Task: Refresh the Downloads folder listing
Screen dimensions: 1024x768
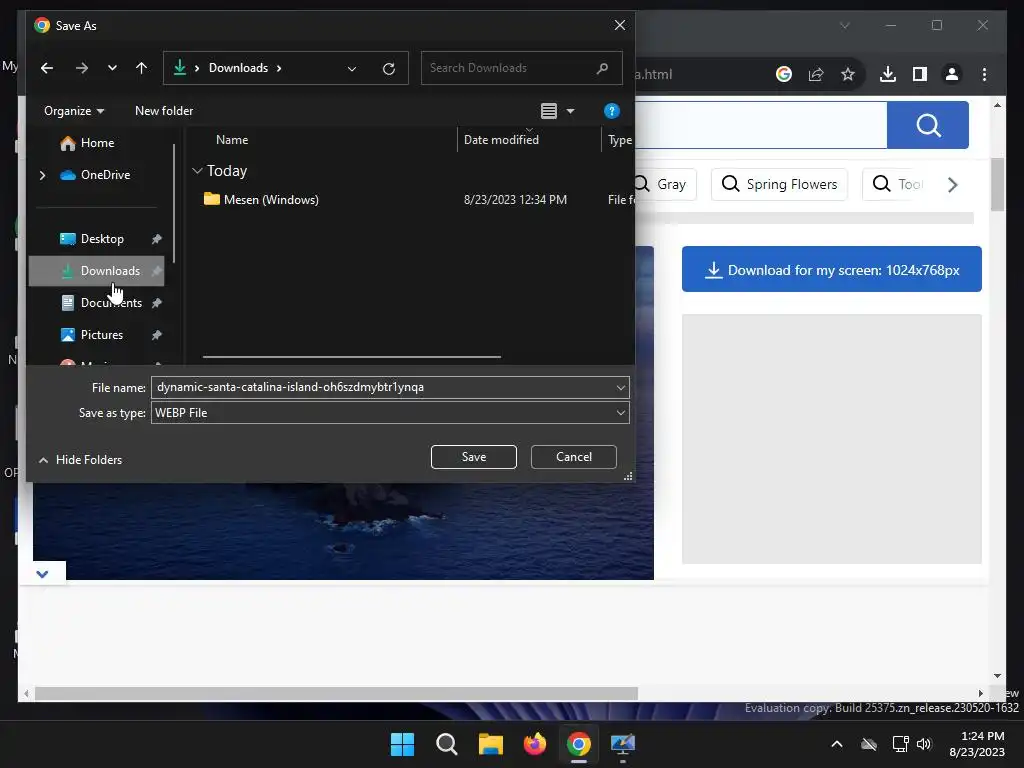Action: (x=389, y=69)
